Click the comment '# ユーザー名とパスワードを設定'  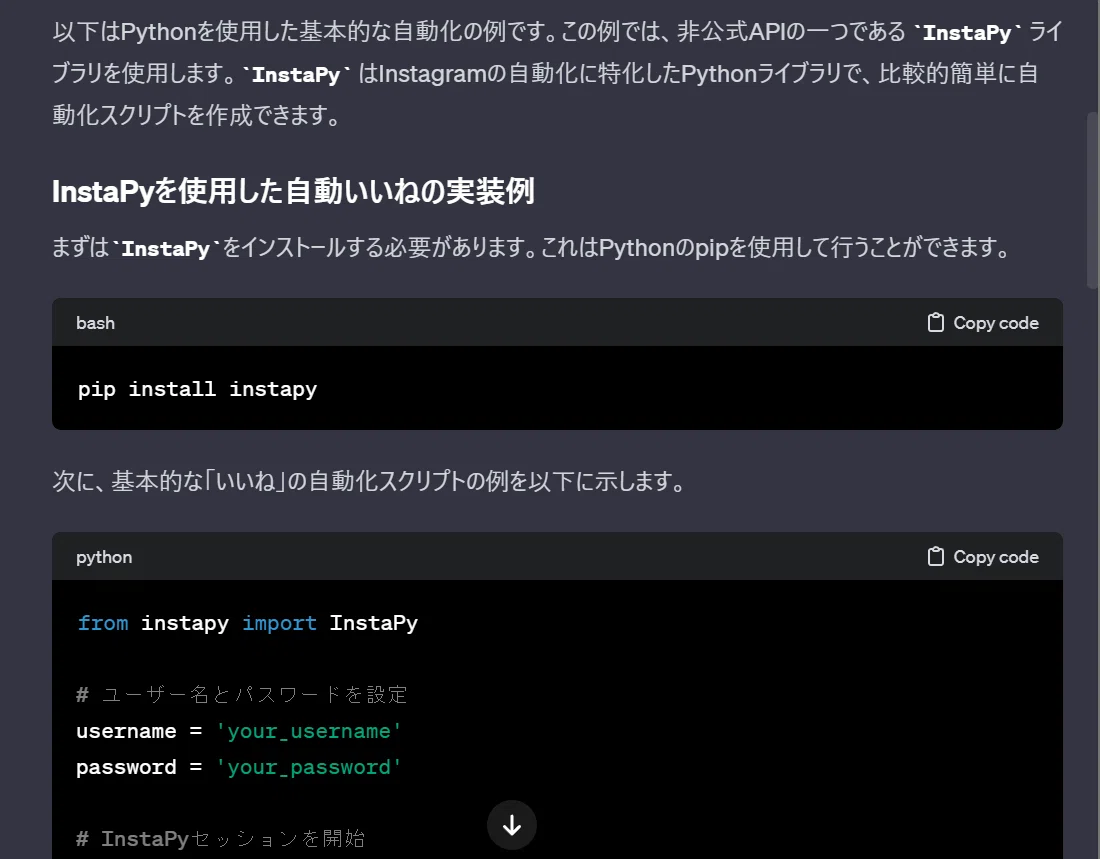click(242, 695)
